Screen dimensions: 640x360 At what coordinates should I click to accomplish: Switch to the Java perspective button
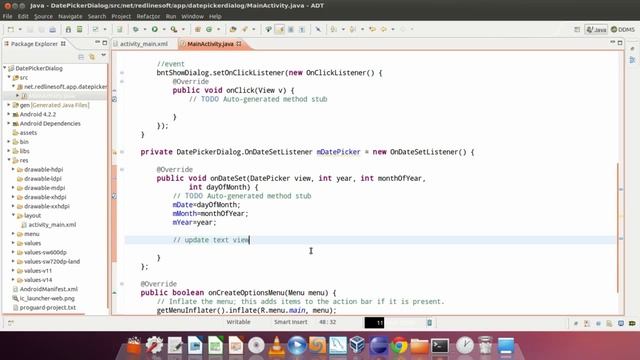tap(596, 29)
